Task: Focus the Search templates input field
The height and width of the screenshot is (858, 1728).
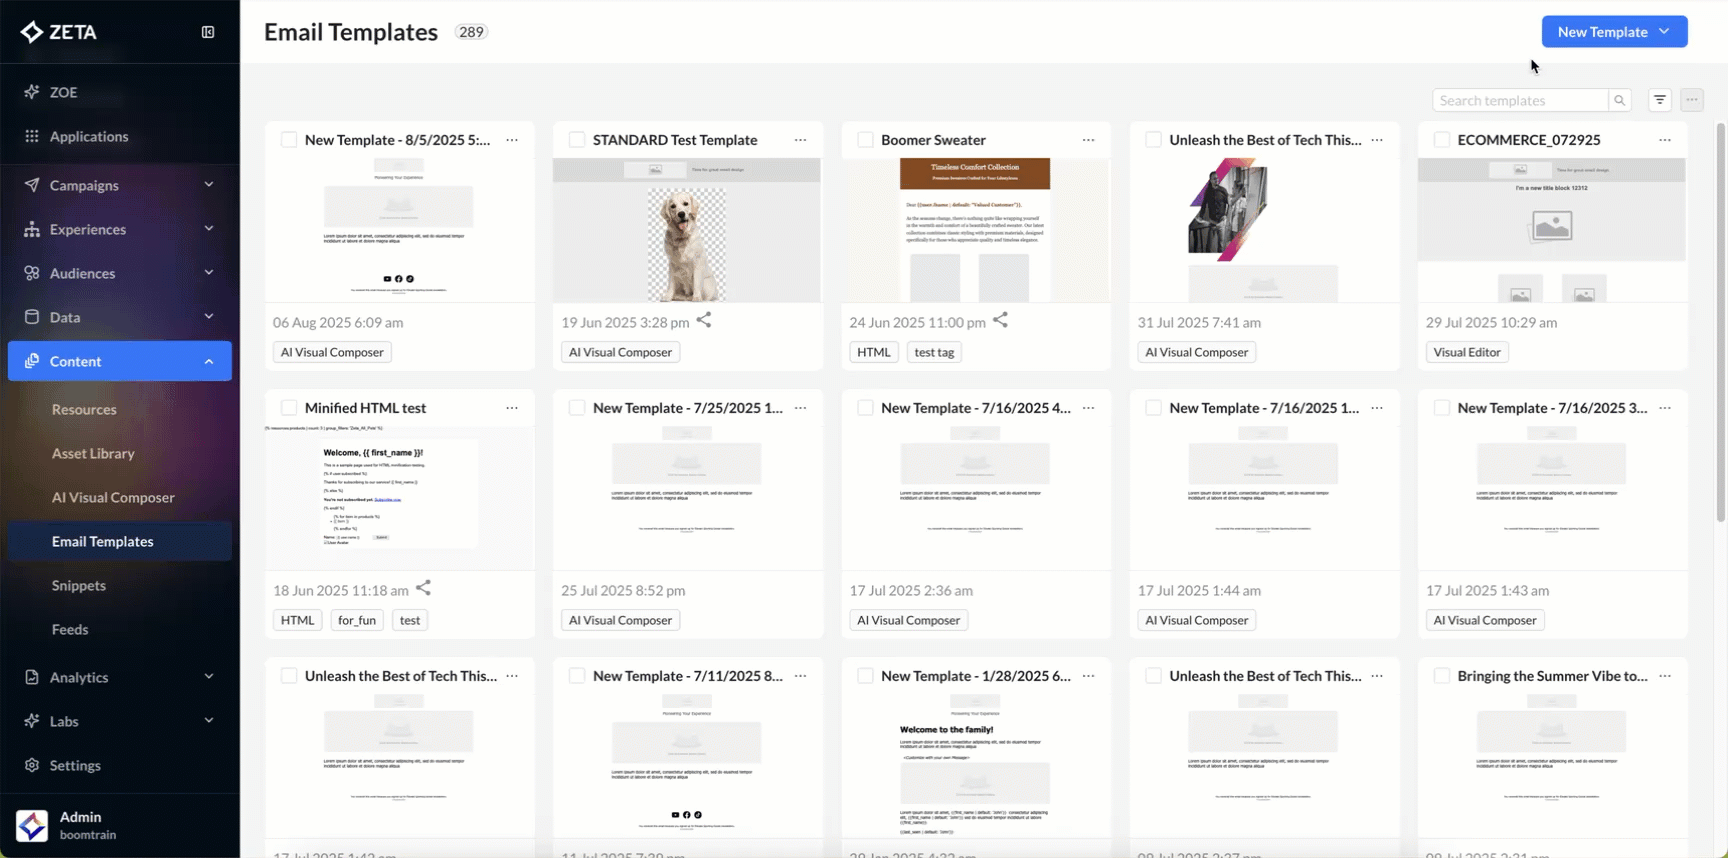Action: click(1519, 100)
